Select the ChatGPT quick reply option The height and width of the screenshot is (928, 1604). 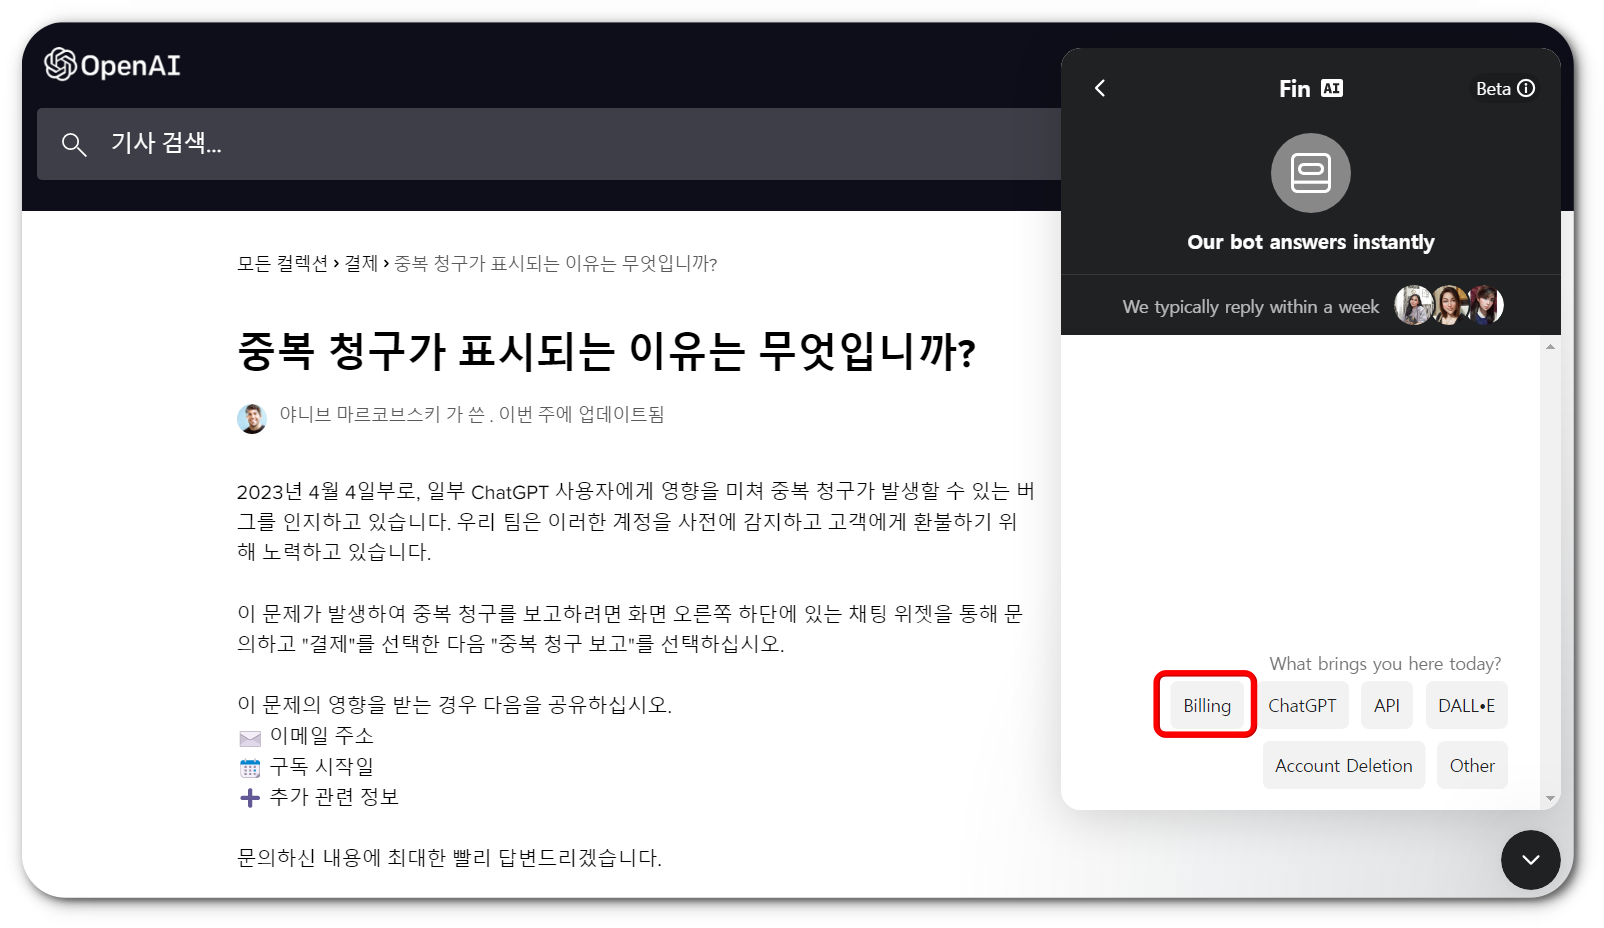1302,705
